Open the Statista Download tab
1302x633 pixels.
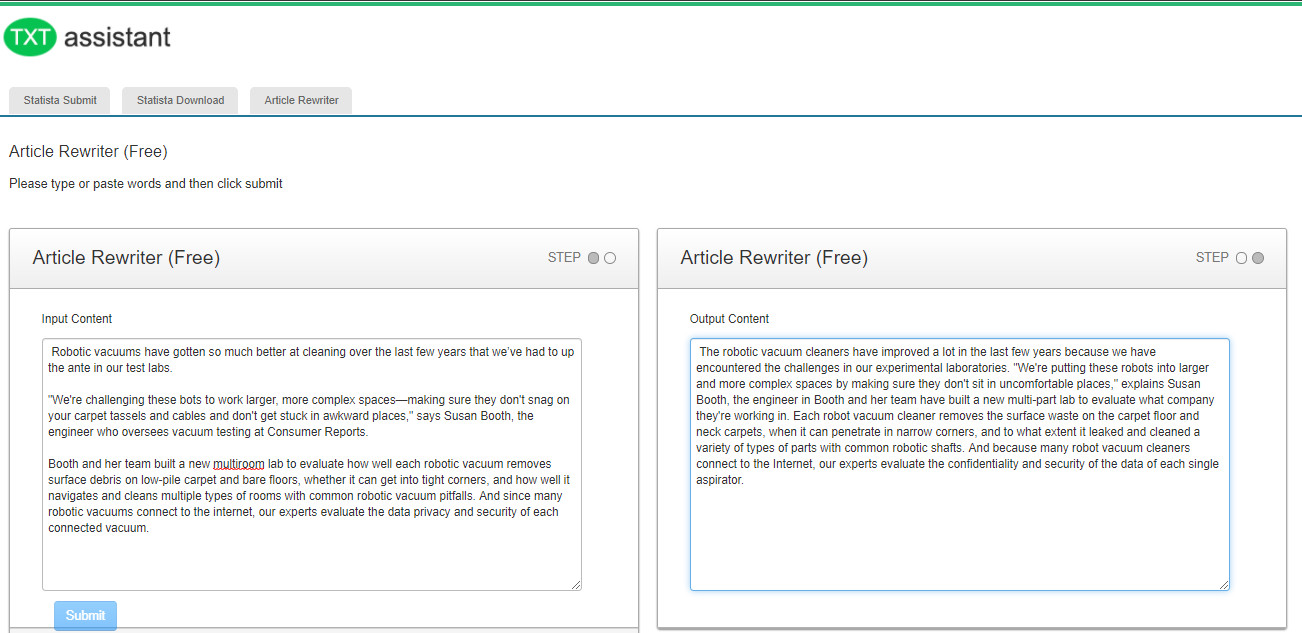click(180, 100)
